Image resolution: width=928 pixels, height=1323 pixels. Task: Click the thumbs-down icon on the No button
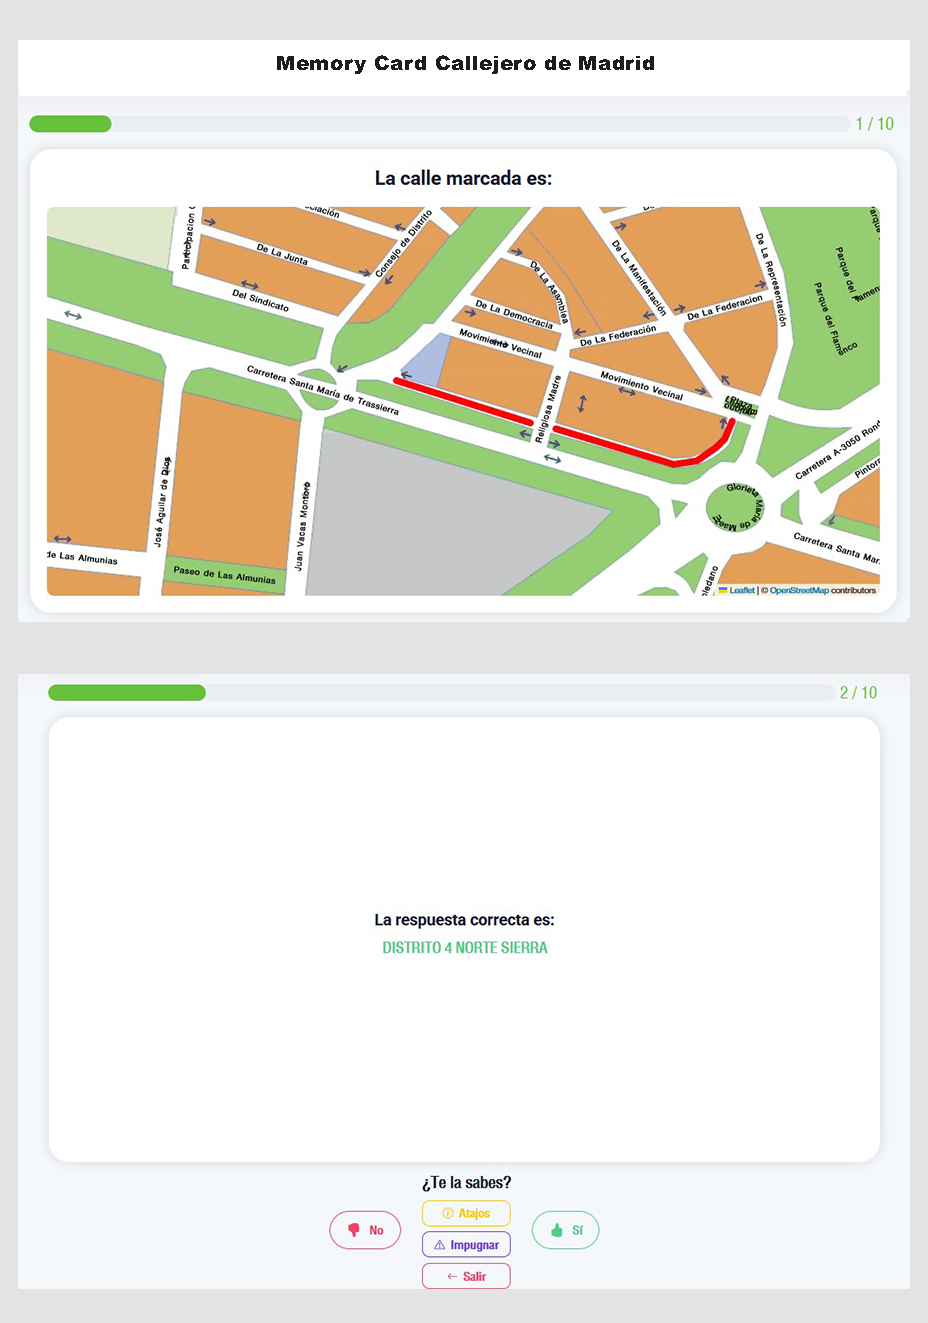tap(353, 1230)
